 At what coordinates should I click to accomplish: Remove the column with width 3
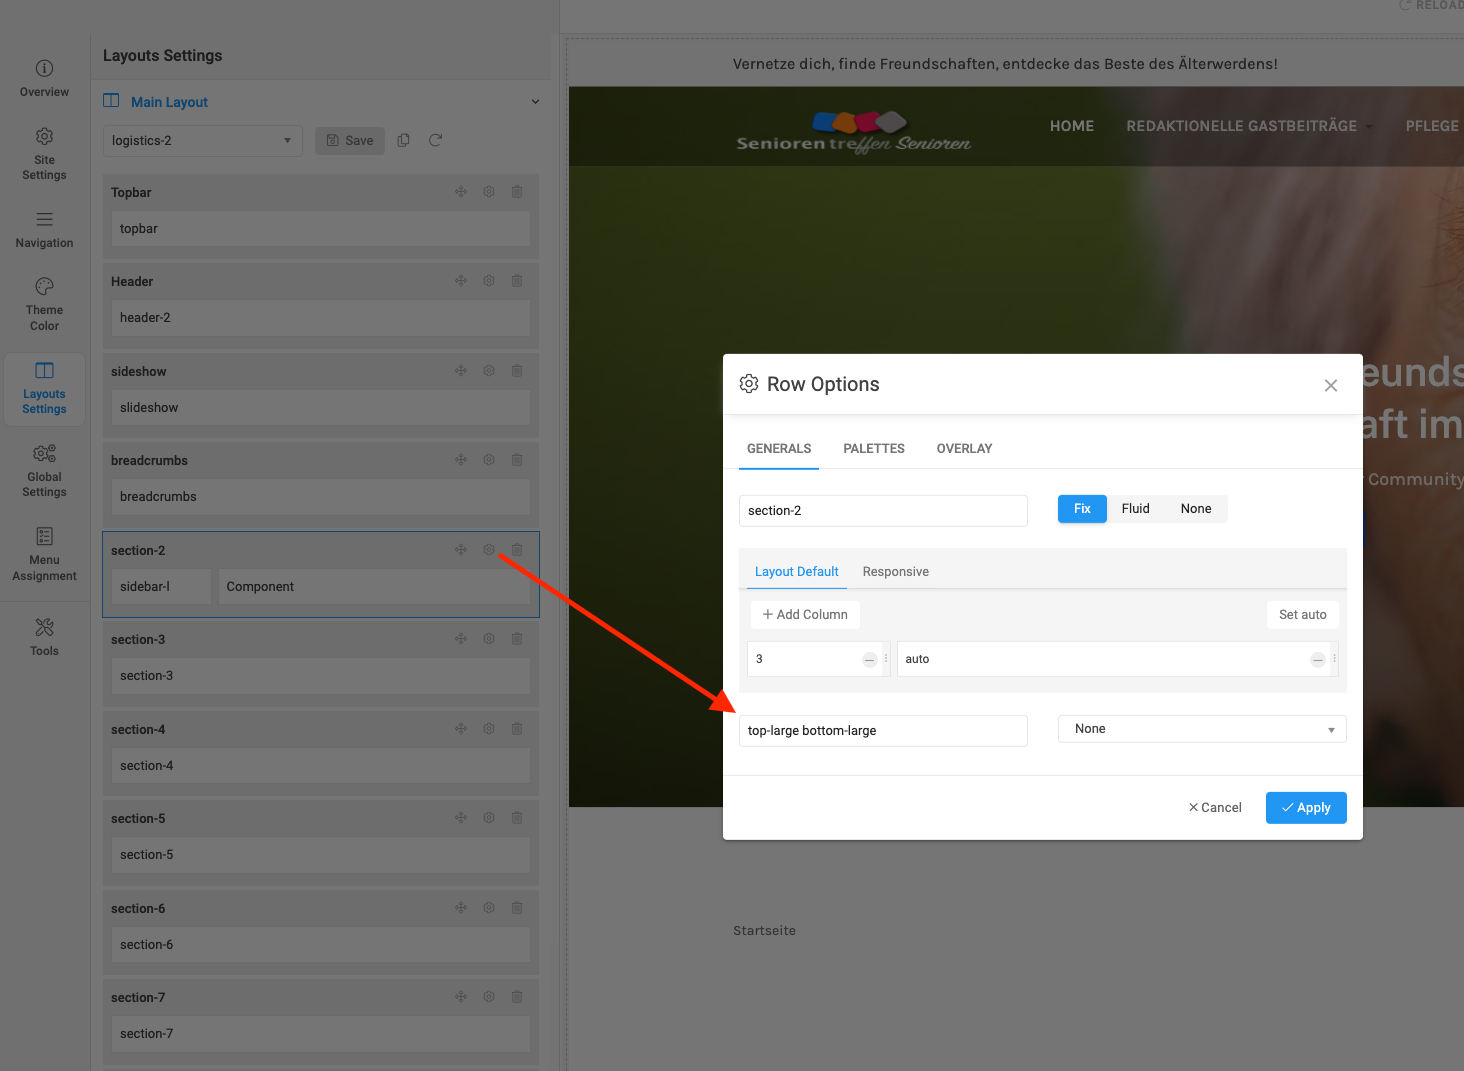pyautogui.click(x=870, y=660)
